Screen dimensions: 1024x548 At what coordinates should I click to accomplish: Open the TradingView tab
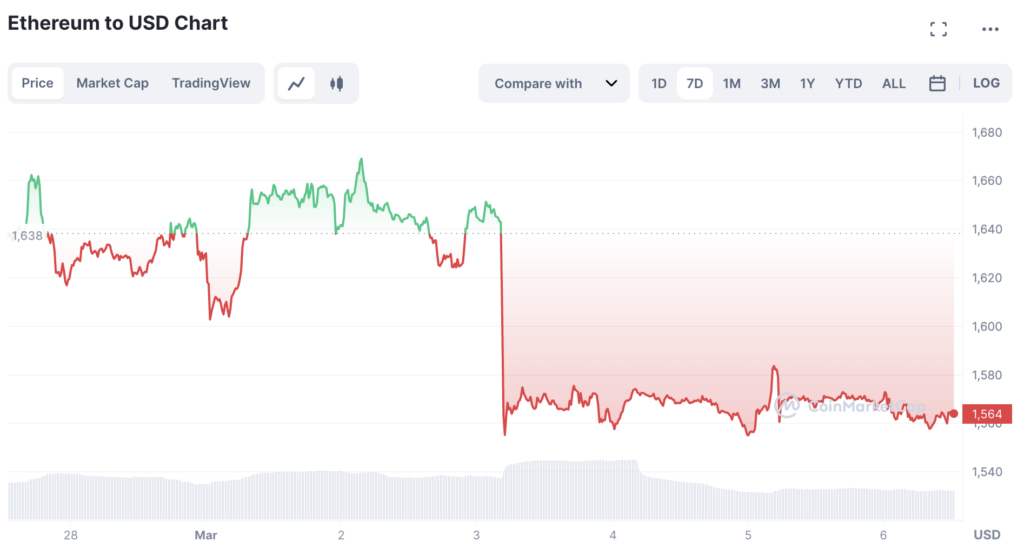coord(211,84)
